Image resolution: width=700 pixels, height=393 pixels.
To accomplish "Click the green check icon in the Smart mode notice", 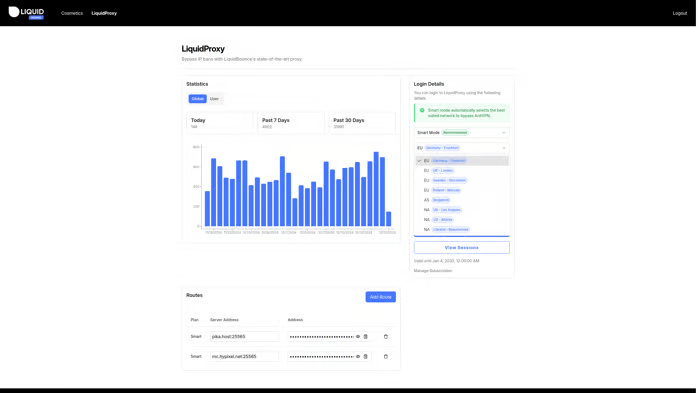I will [x=422, y=110].
